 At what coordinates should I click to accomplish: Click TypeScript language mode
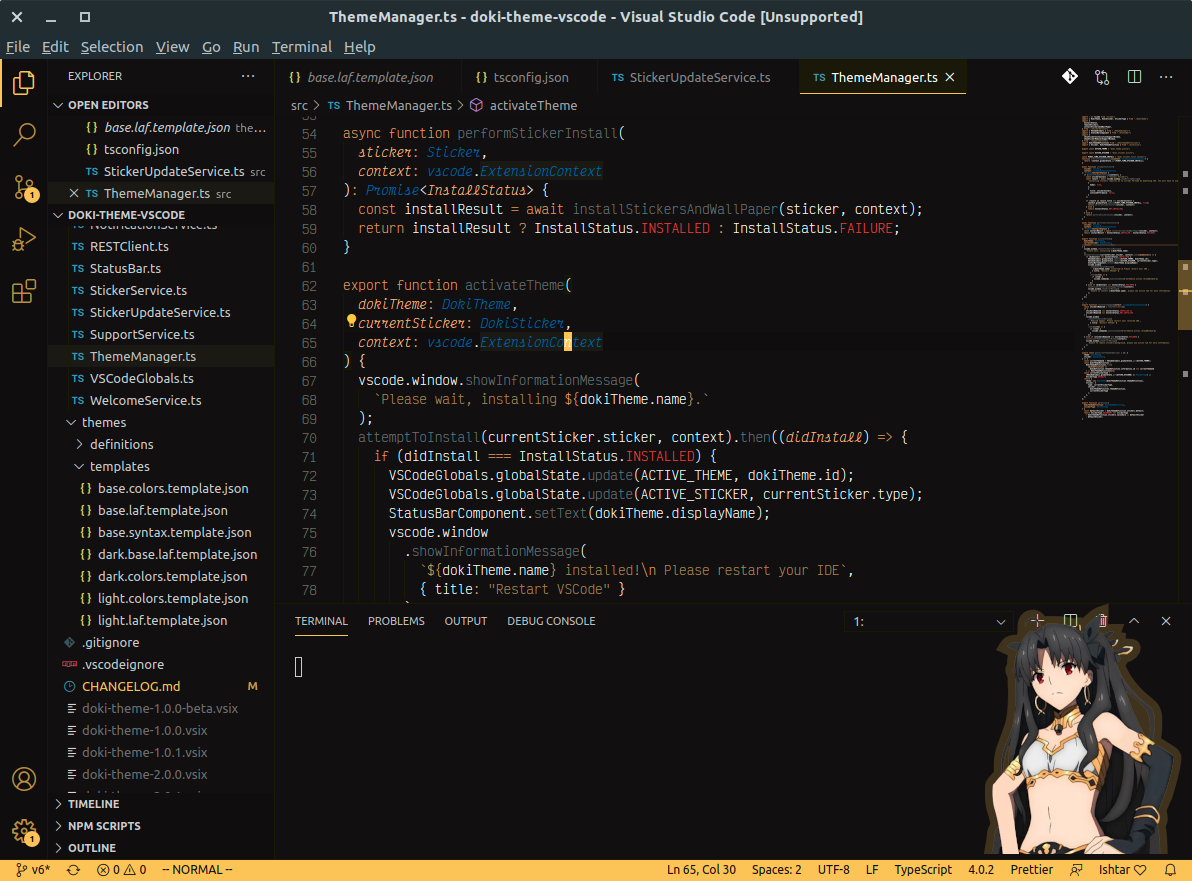[x=923, y=870]
